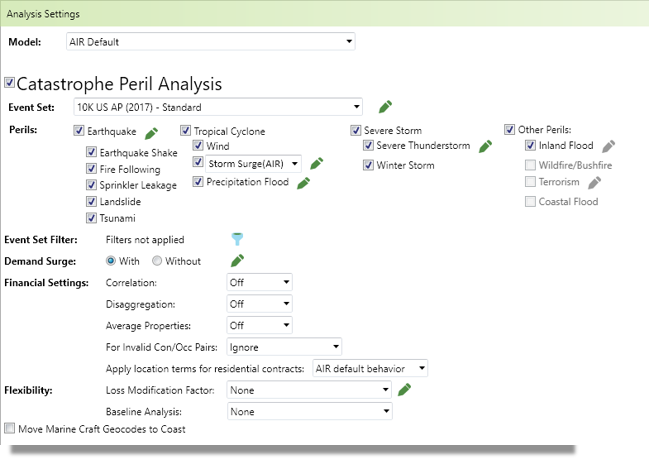This screenshot has height=460, width=649.
Task: Edit Storm Surge settings via the pencil icon
Action: (x=317, y=163)
